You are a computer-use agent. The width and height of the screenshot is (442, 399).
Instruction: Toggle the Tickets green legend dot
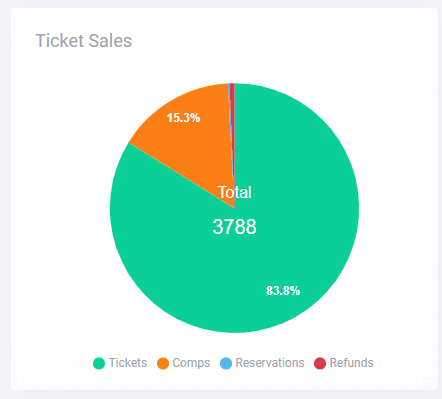pos(99,363)
